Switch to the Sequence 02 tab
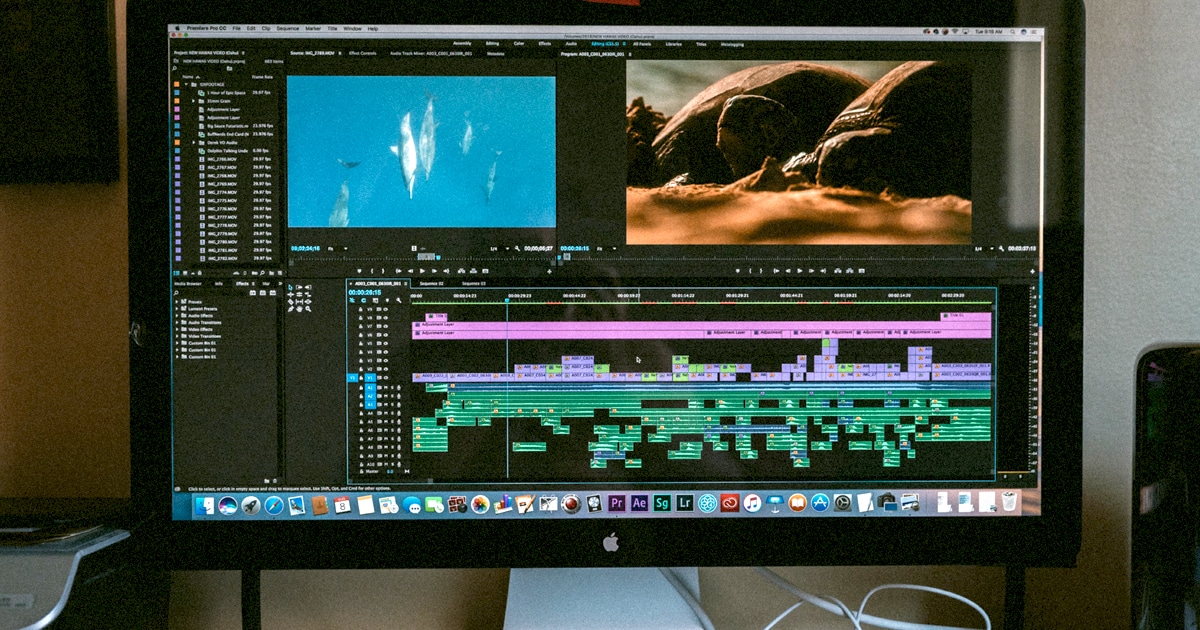The image size is (1200, 630). point(431,283)
